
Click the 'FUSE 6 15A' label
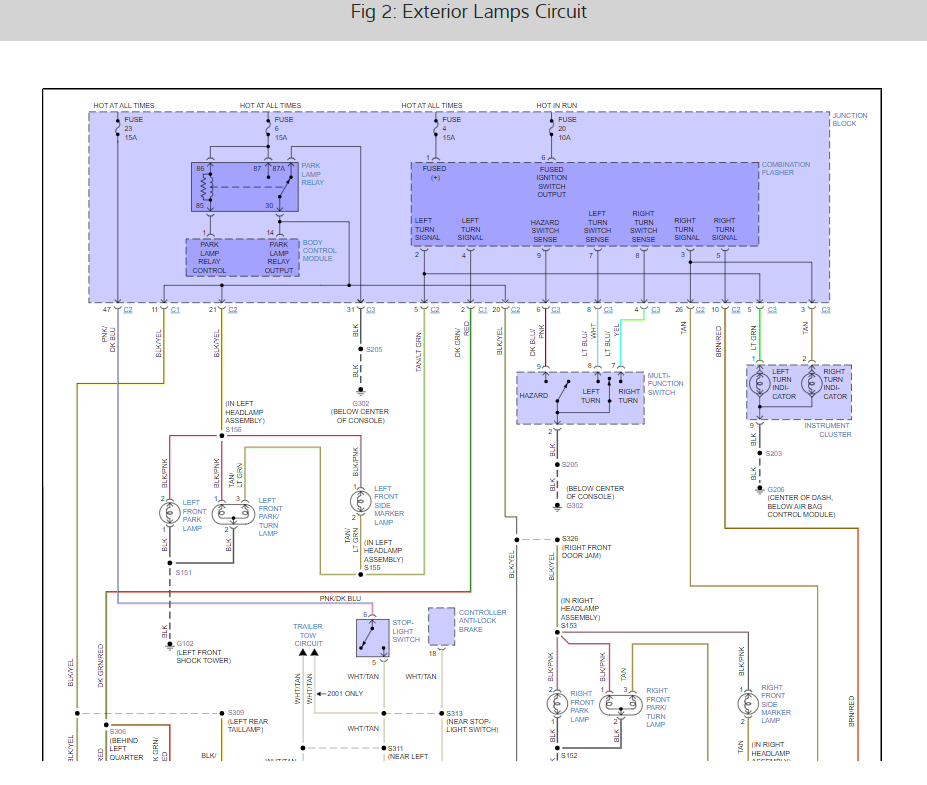tap(284, 128)
